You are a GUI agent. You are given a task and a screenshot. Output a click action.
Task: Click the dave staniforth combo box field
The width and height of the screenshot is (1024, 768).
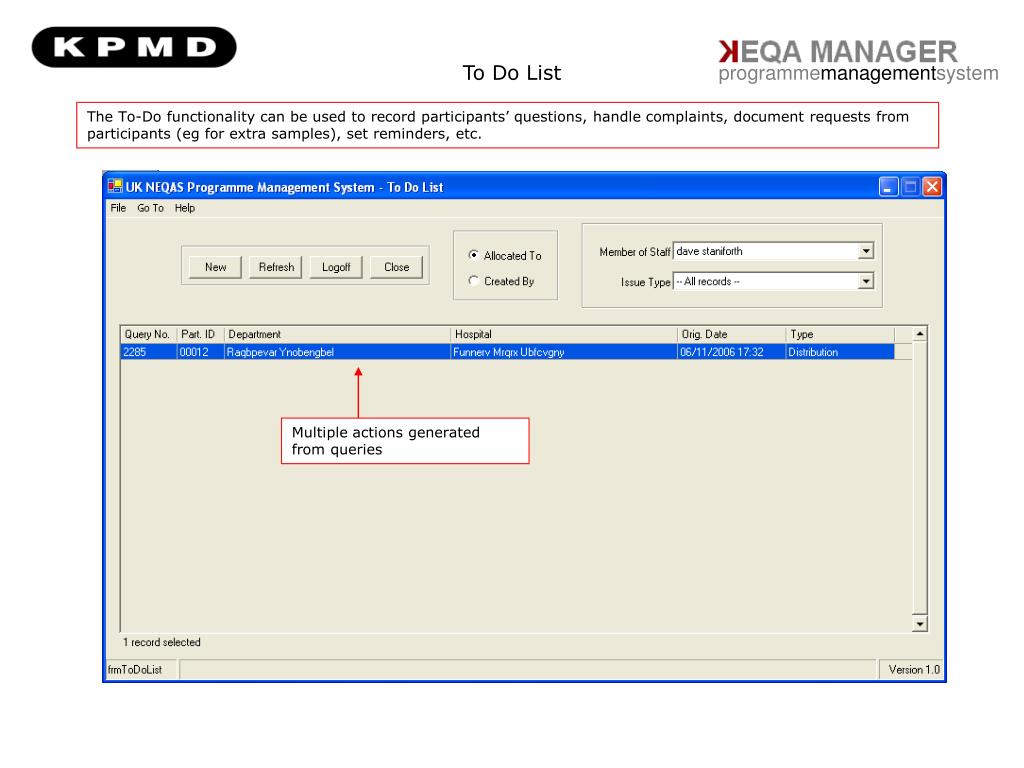(x=773, y=251)
